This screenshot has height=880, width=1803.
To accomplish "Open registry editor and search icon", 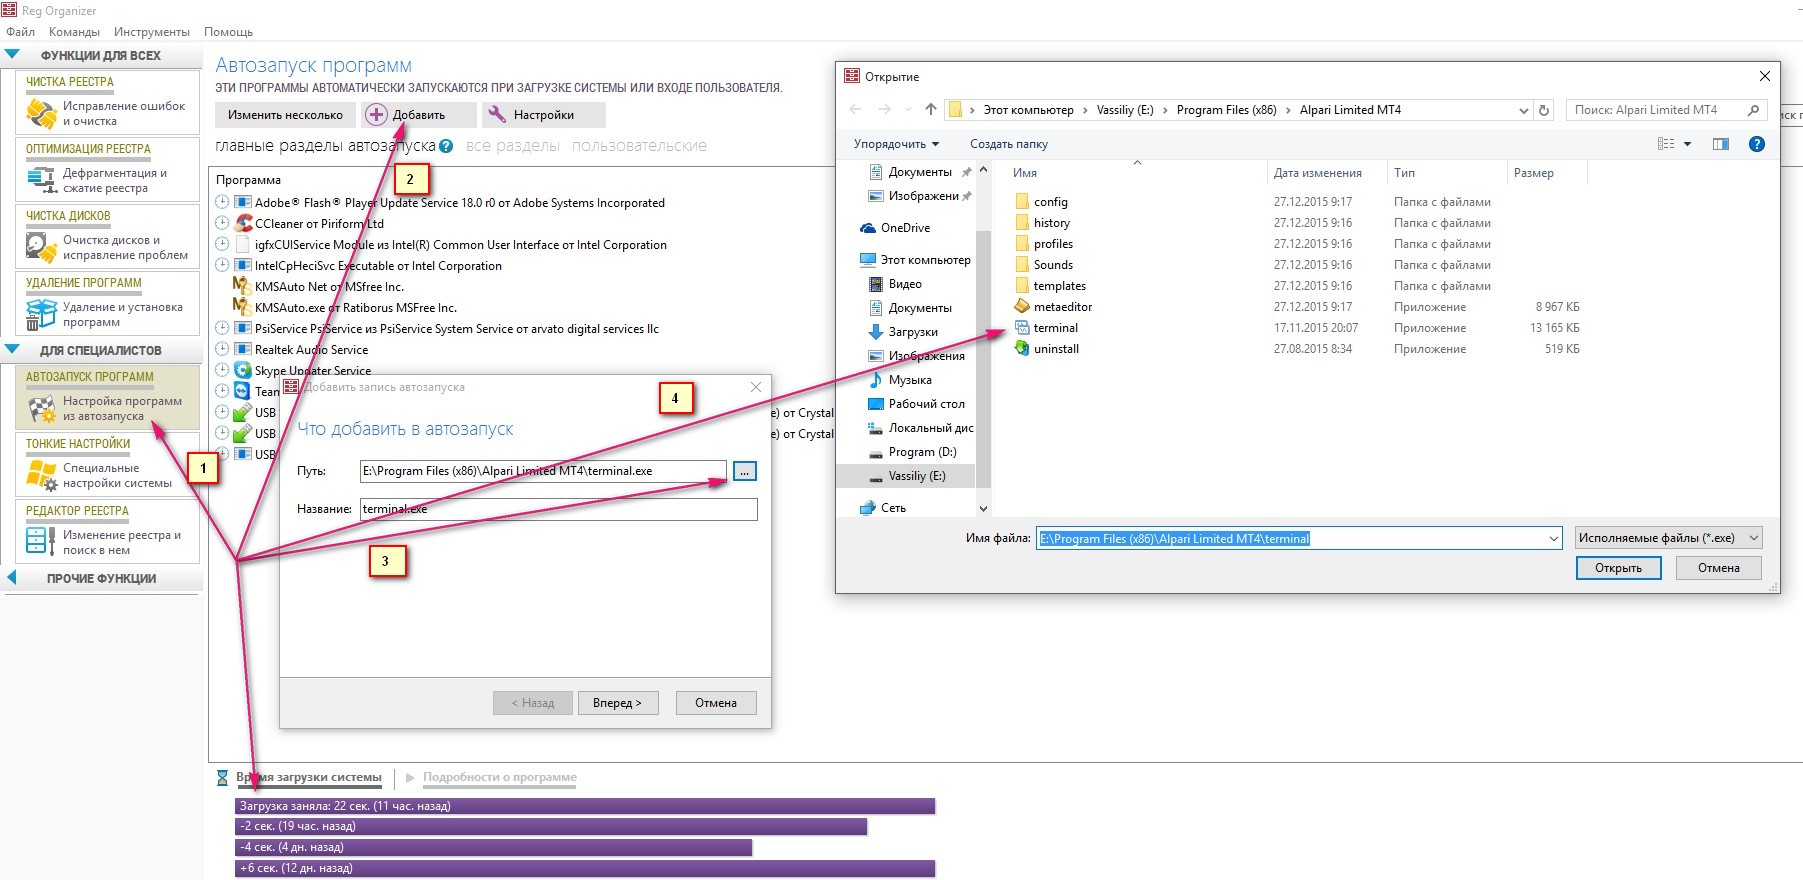I will point(41,542).
